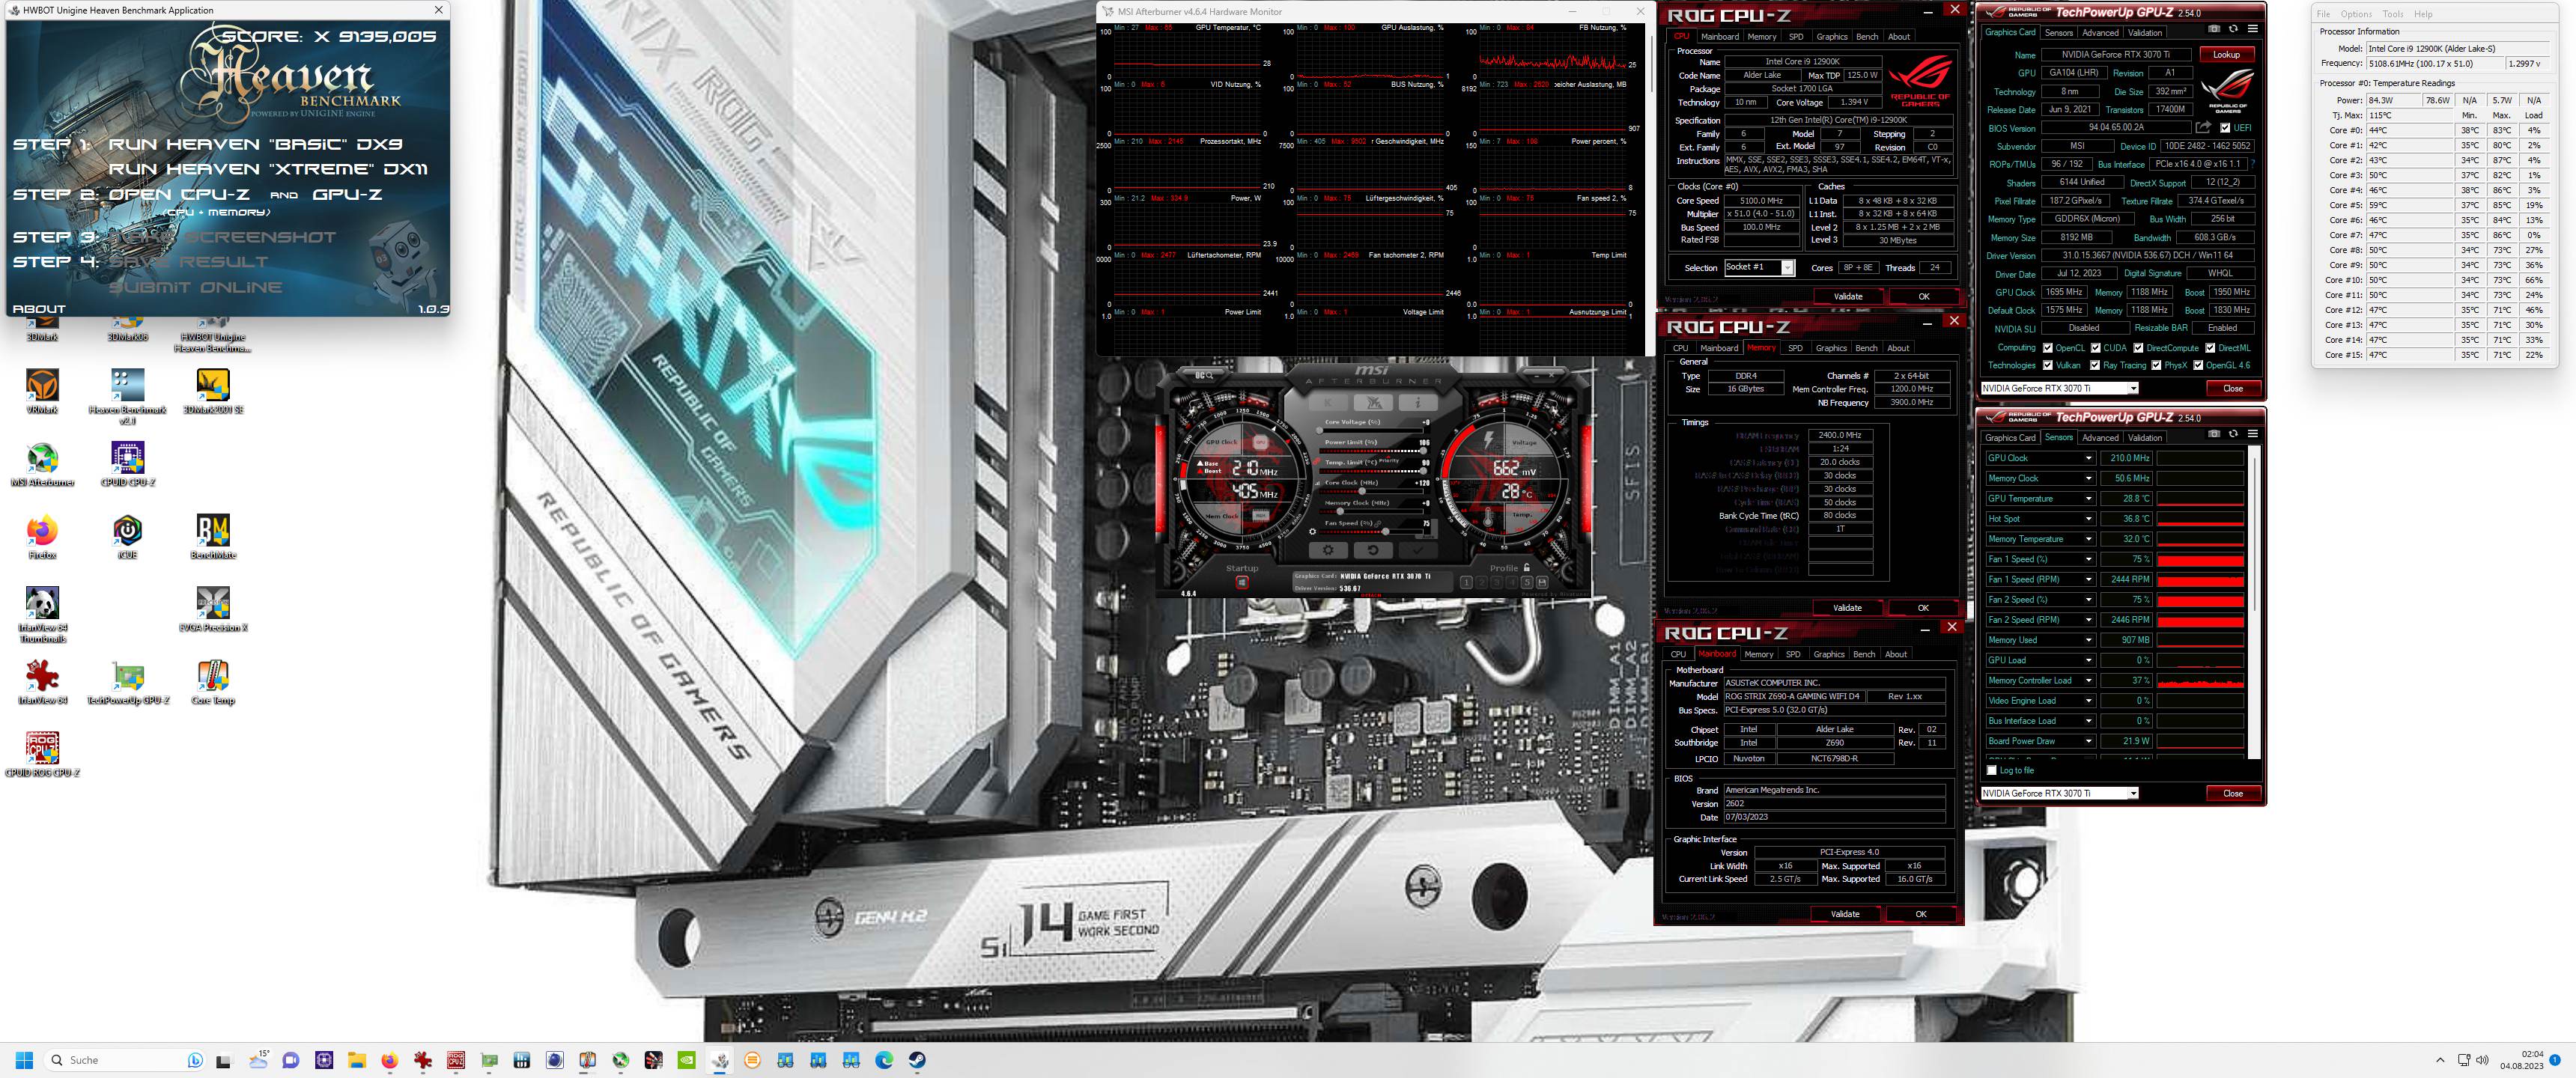Toggle the UEFI checkbox in GPU-Z
This screenshot has width=2576, height=1078.
pos(2225,127)
